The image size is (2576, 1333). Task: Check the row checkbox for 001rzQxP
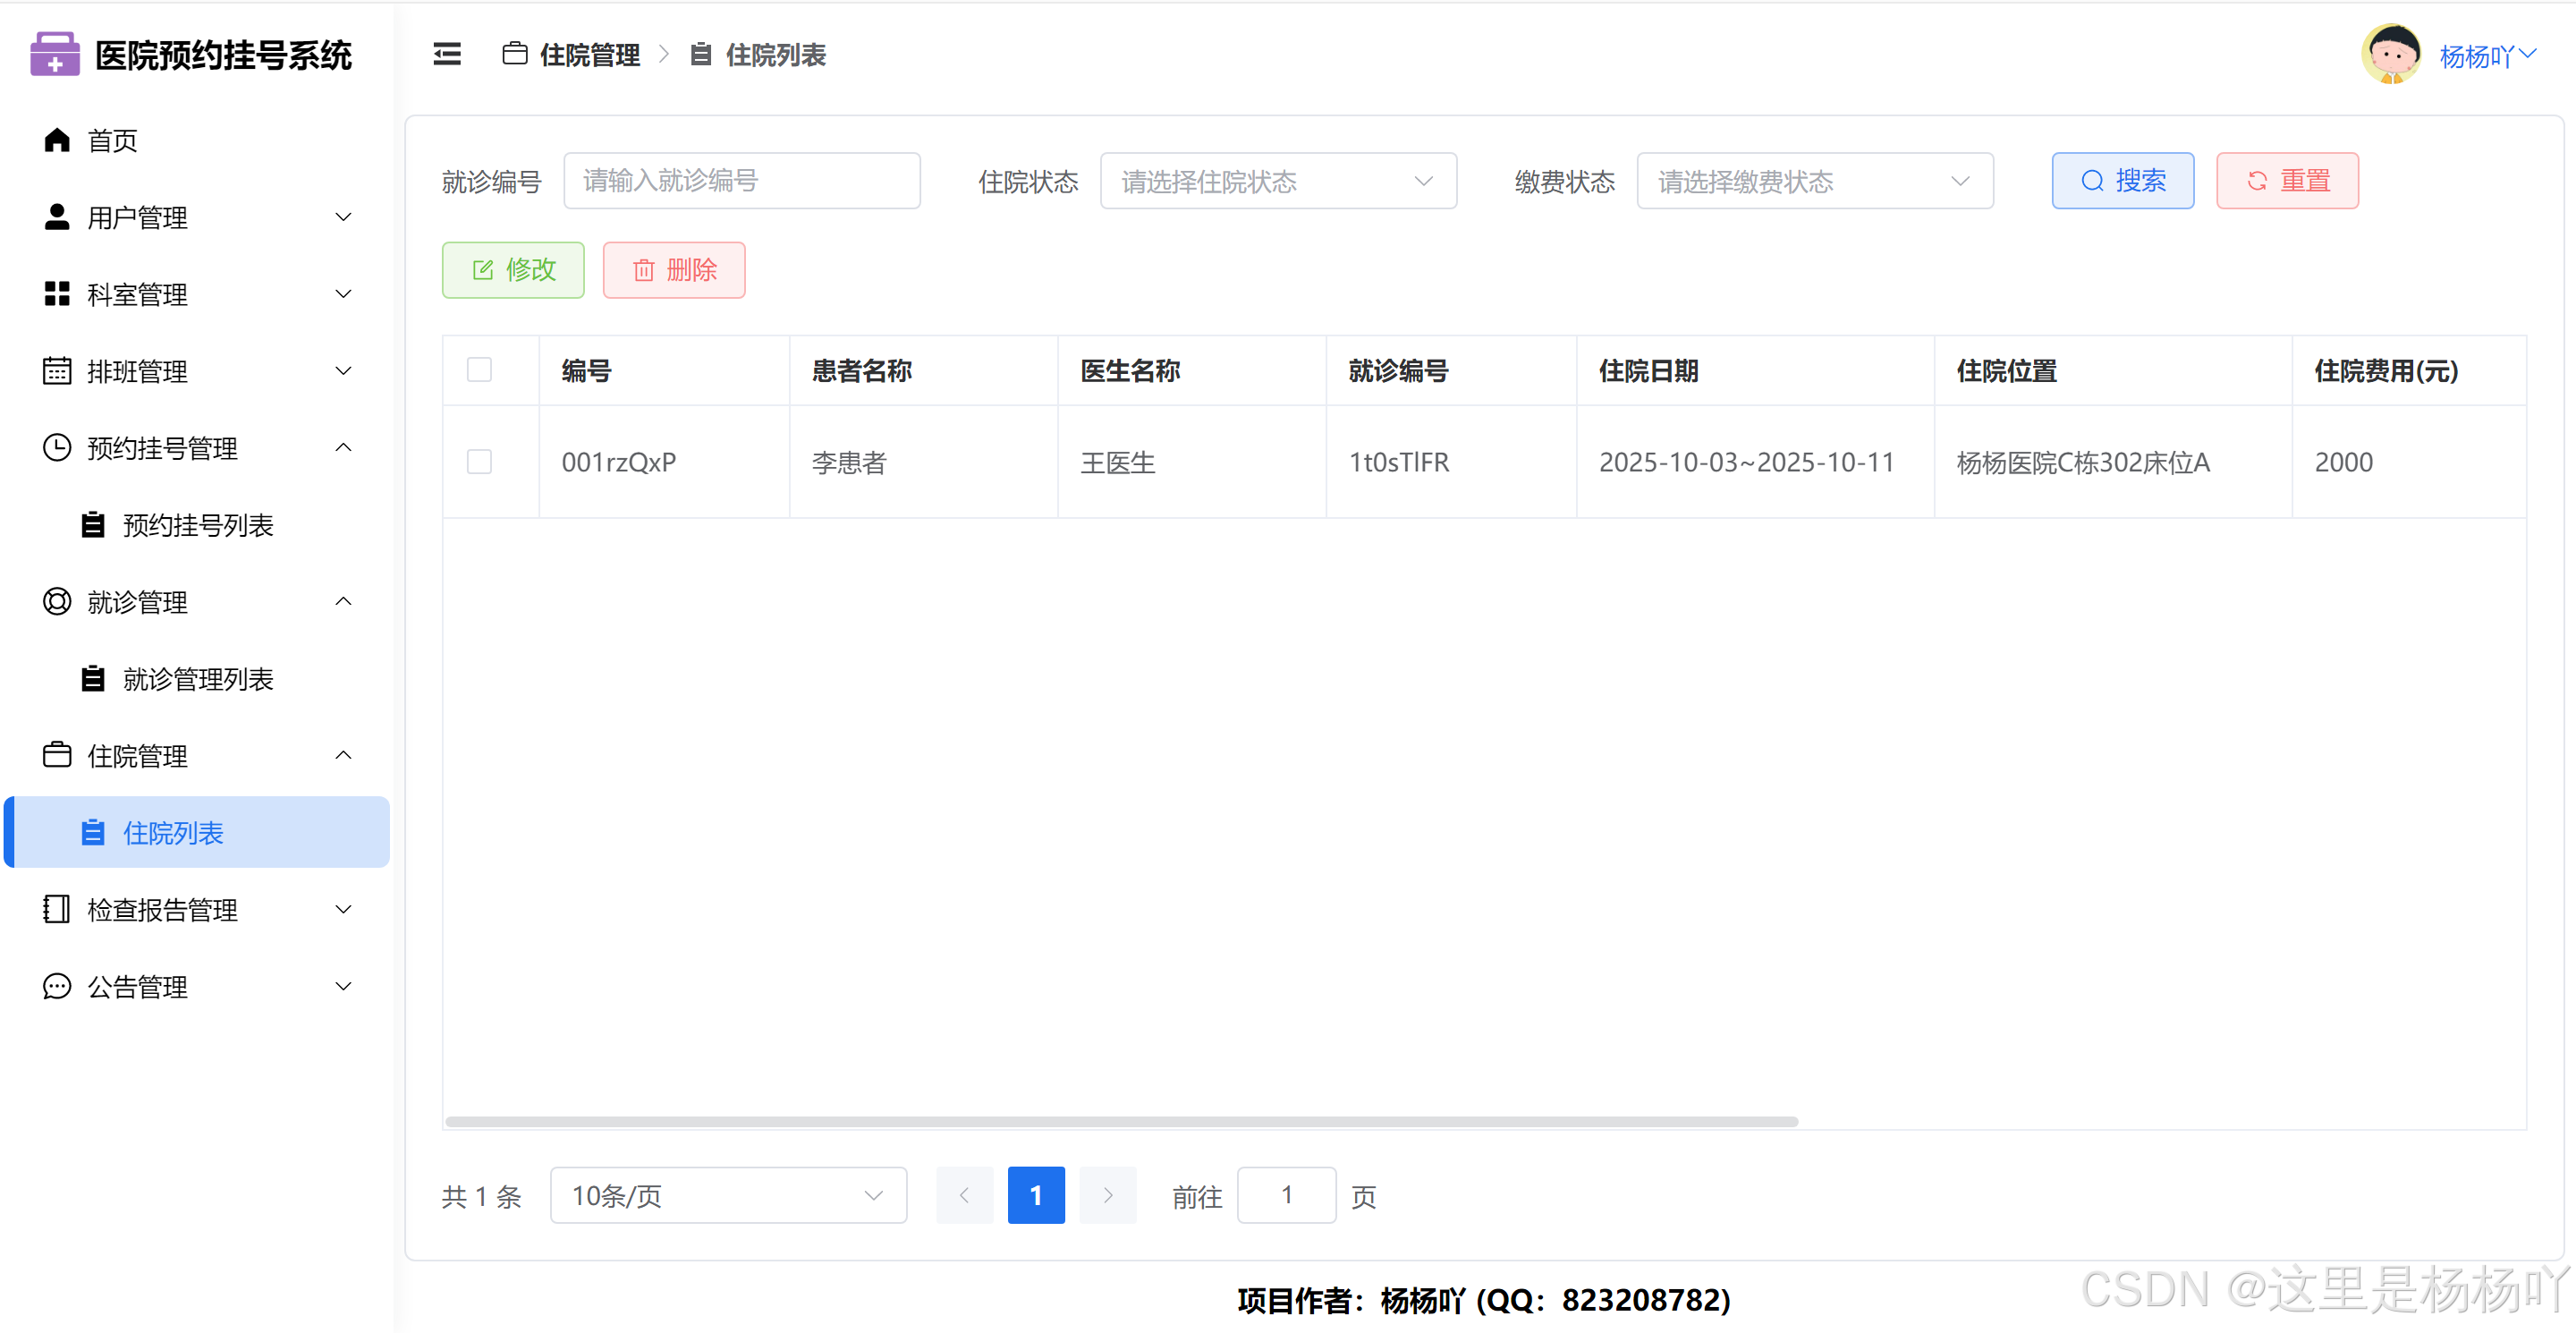479,461
